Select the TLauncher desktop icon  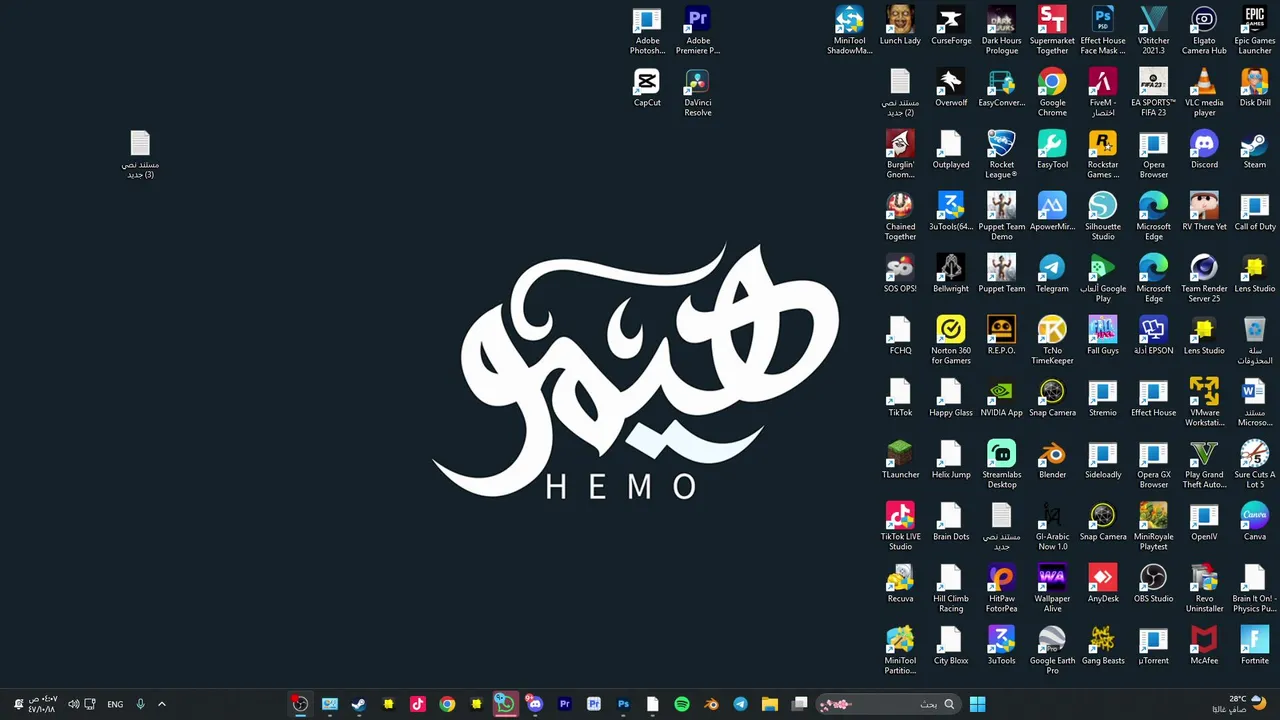point(900,460)
